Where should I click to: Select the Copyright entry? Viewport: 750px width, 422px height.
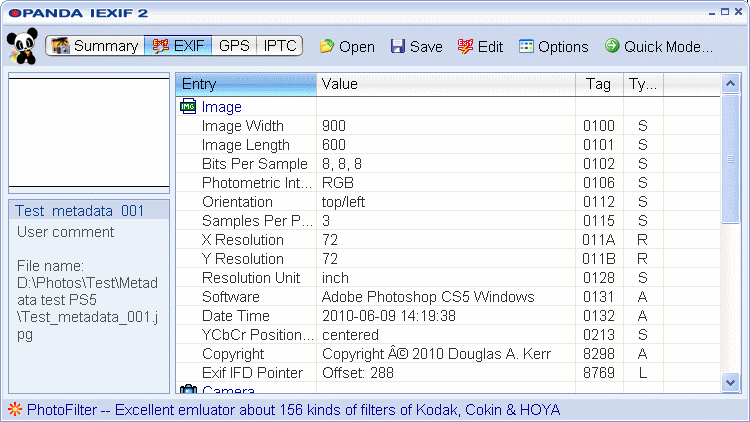click(x=233, y=354)
